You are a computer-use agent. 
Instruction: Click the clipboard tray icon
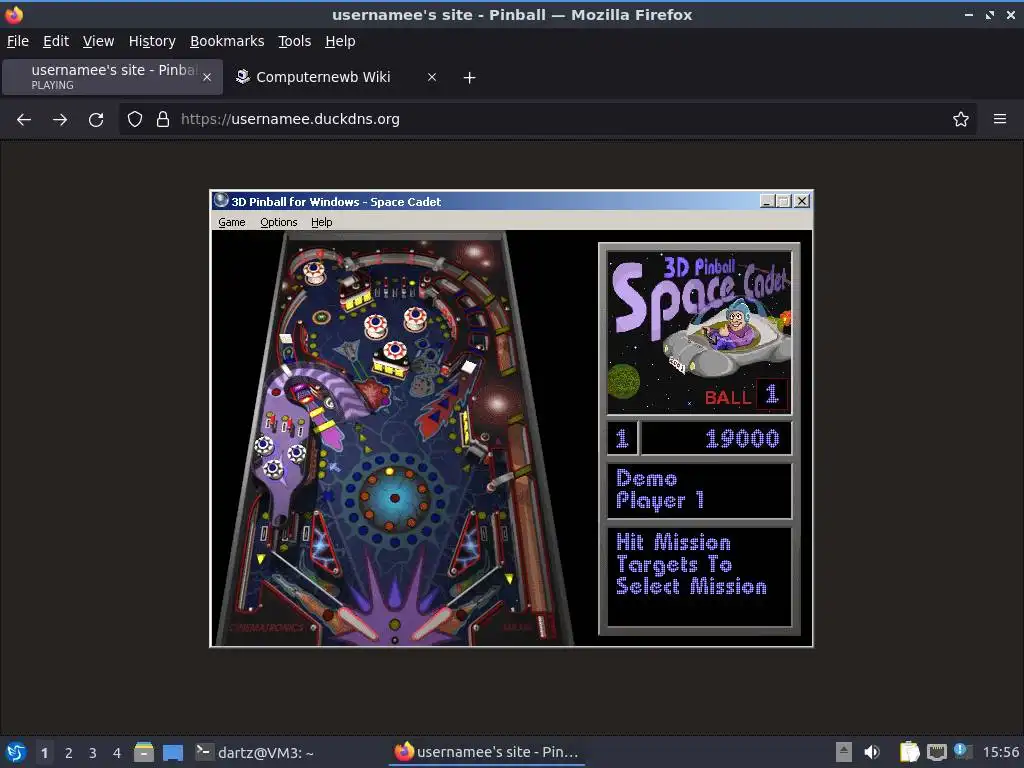(909, 752)
